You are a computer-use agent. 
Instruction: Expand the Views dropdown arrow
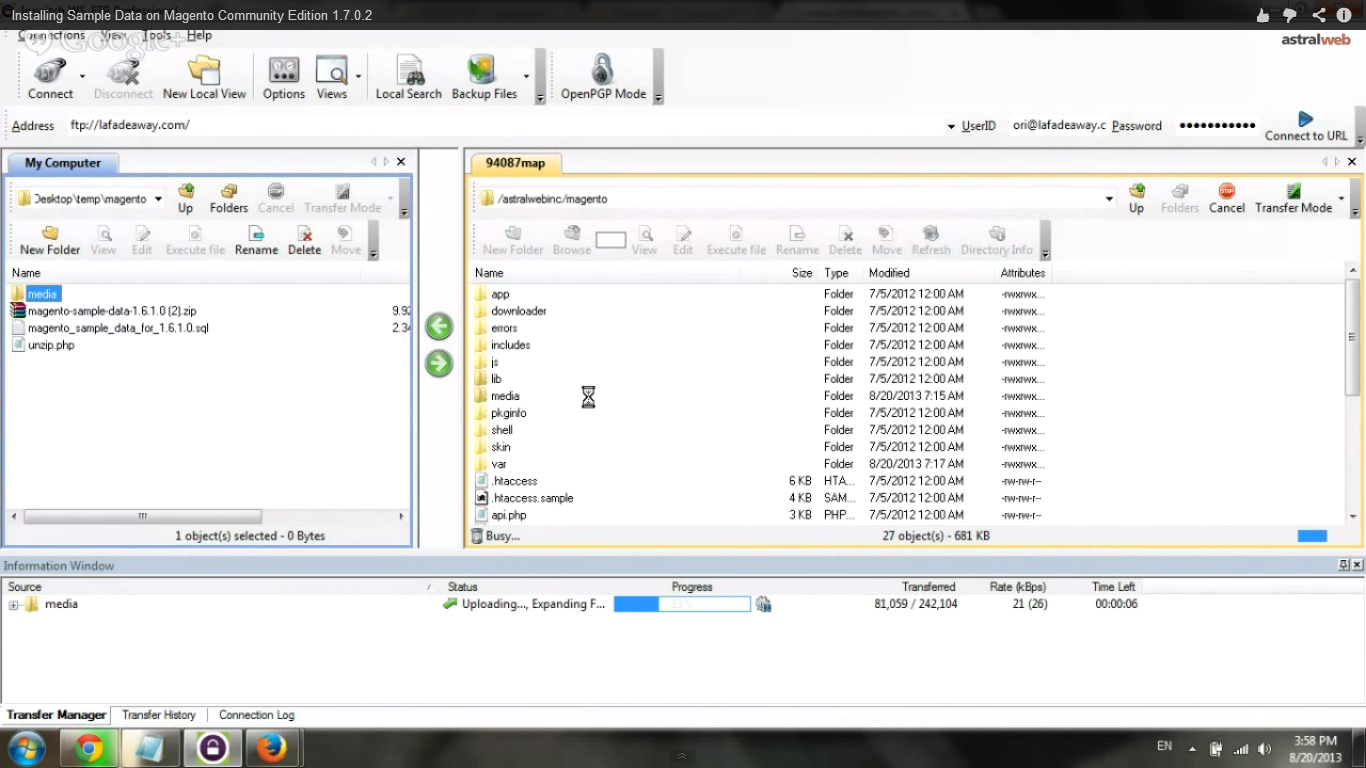tap(358, 75)
